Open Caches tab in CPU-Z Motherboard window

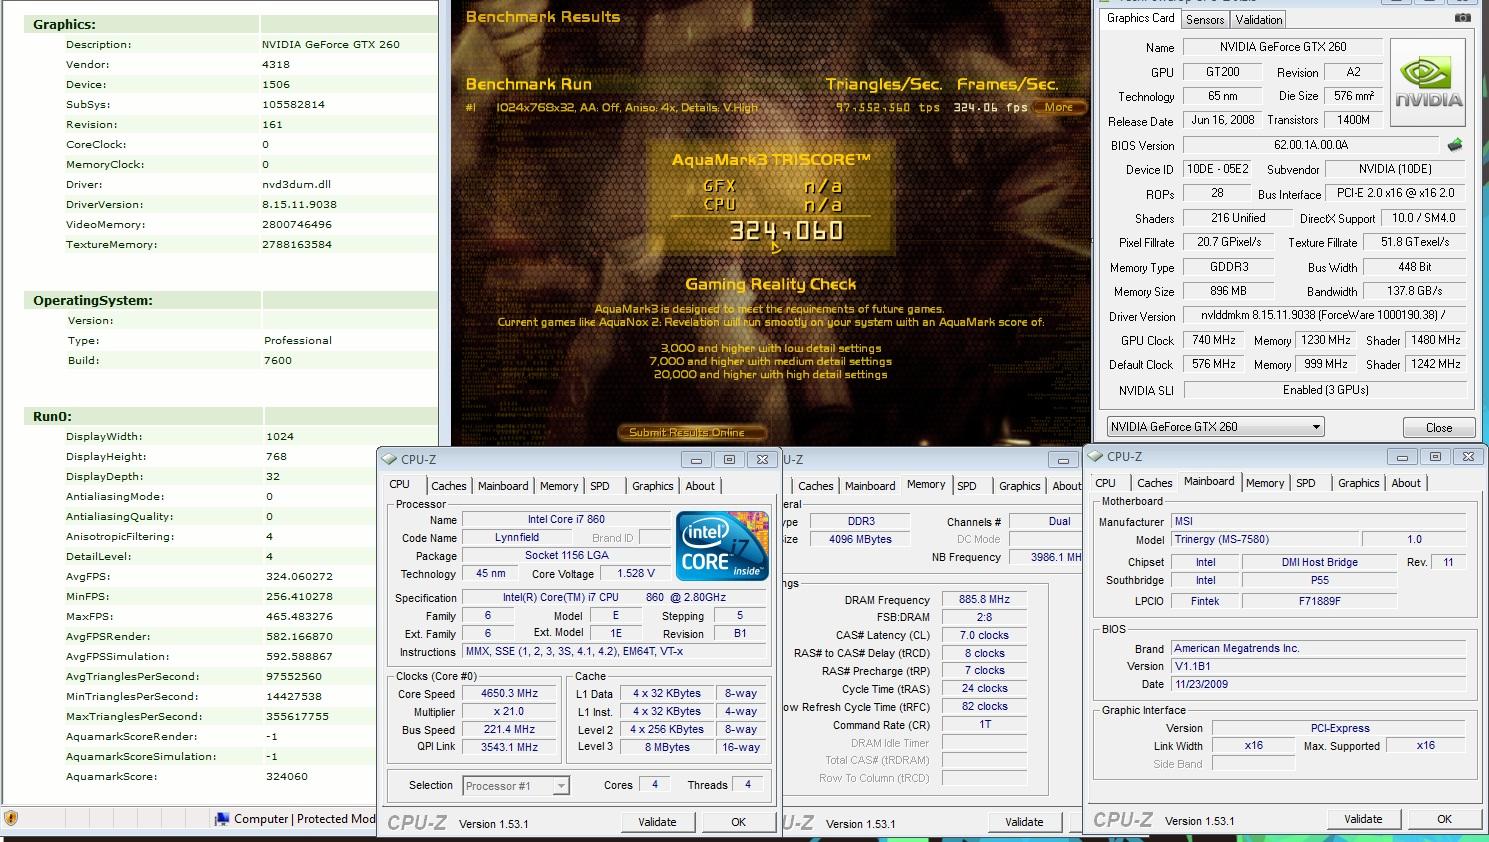pyautogui.click(x=1154, y=483)
